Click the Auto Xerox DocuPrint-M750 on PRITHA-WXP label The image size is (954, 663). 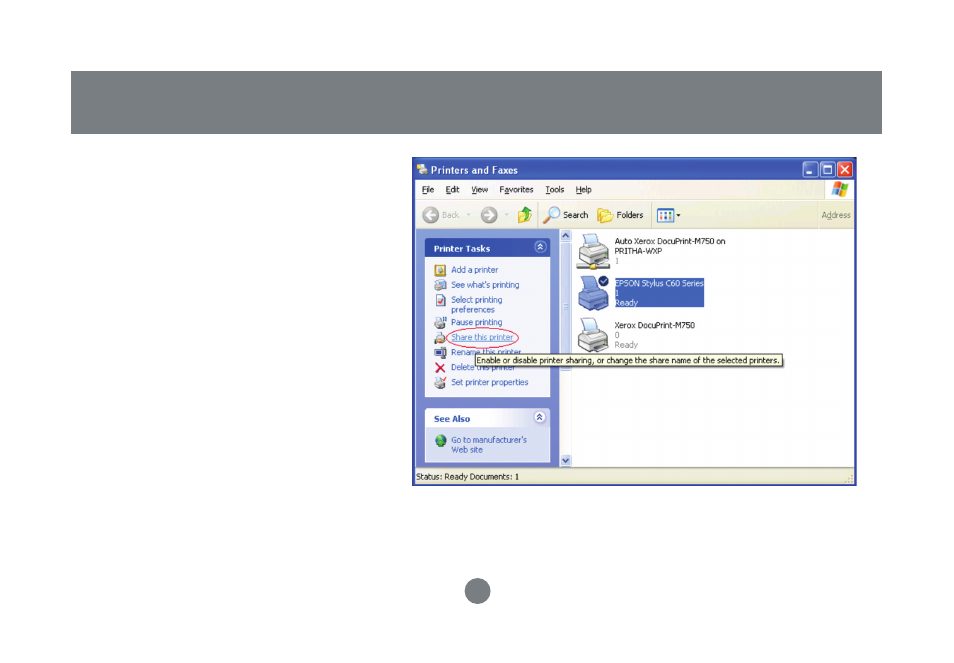[669, 246]
